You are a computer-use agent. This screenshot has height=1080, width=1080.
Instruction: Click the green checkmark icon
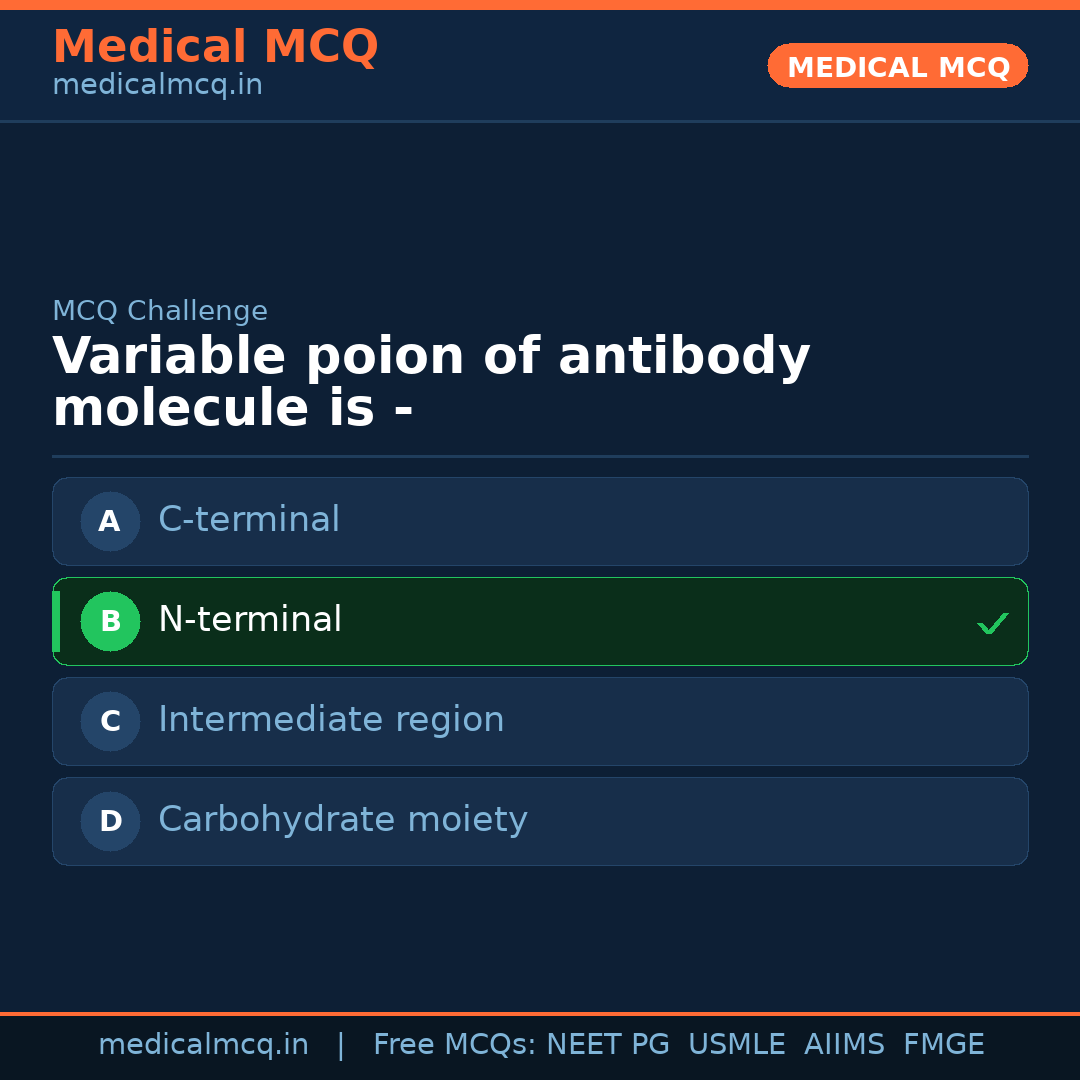pos(992,624)
